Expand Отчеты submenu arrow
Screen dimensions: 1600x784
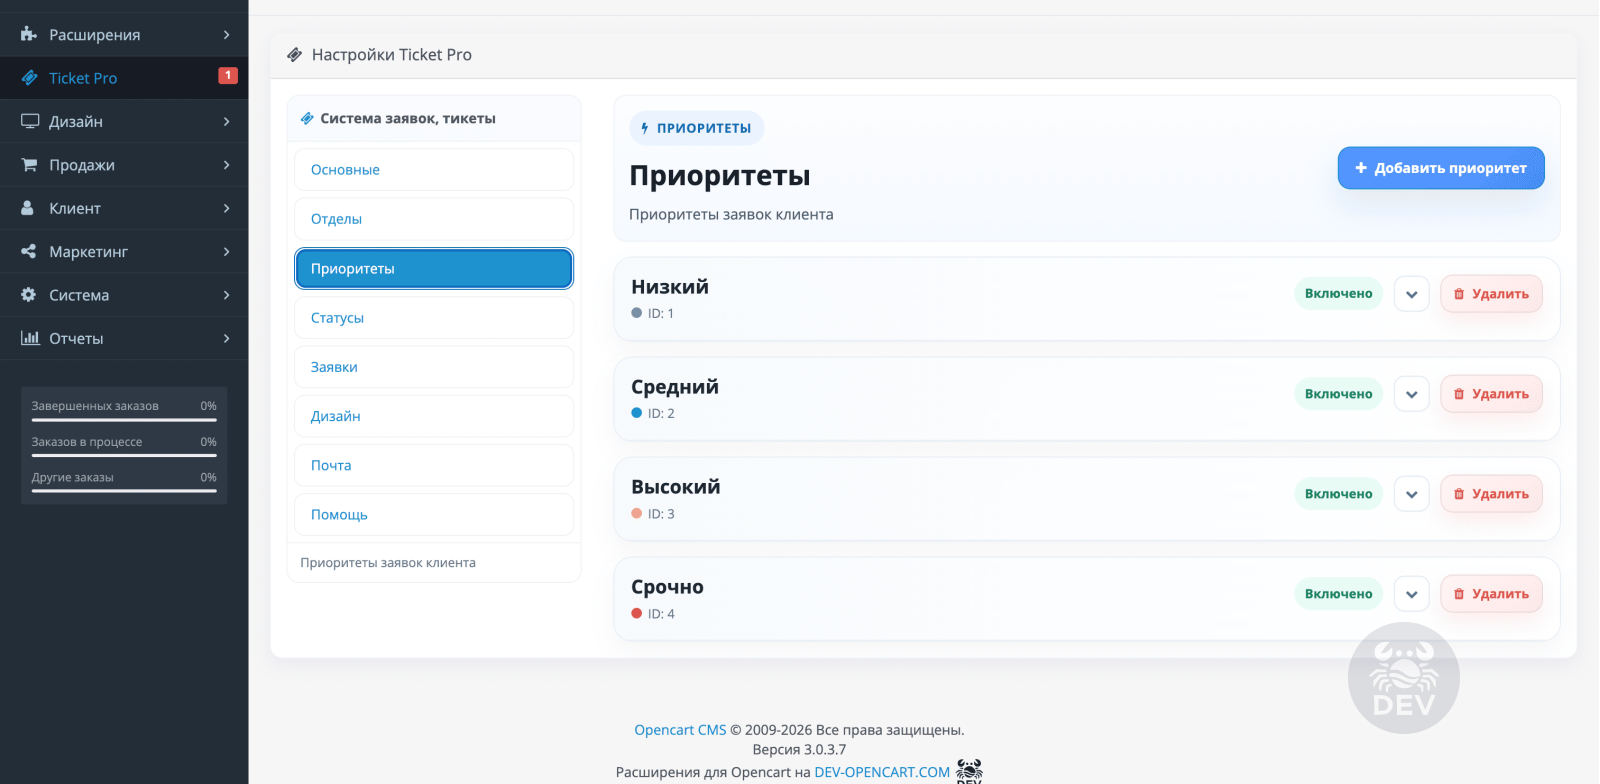tap(227, 338)
